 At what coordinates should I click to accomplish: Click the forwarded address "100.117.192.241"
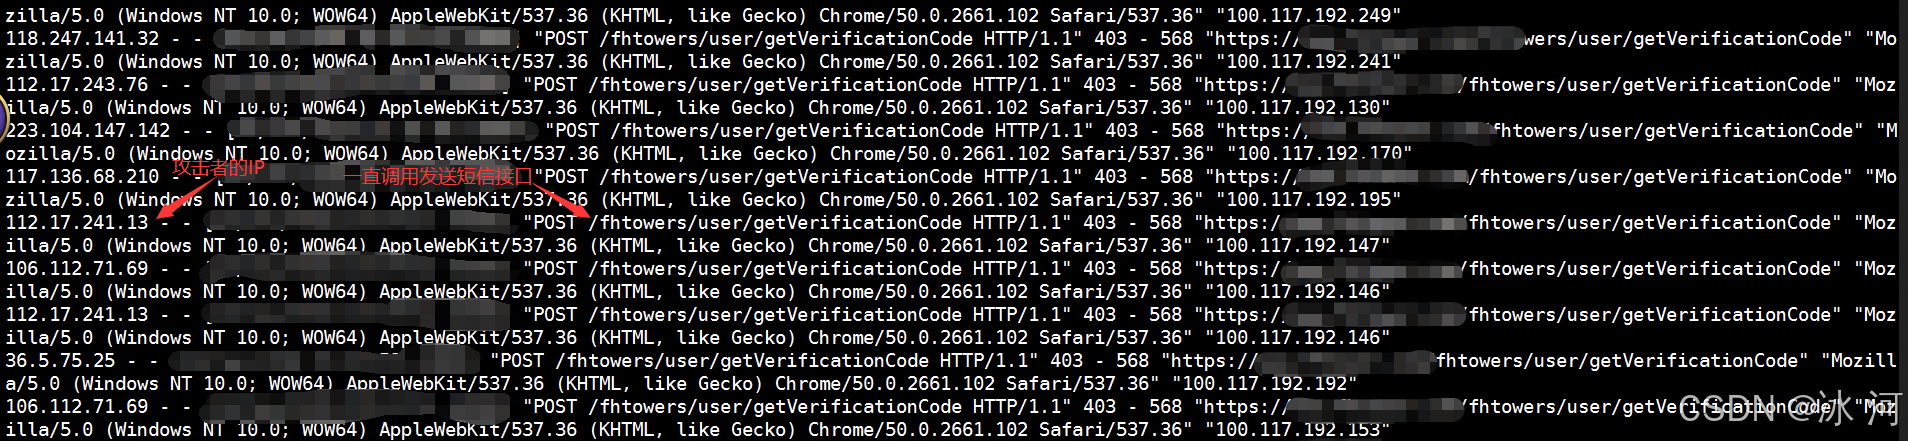pos(1309,62)
